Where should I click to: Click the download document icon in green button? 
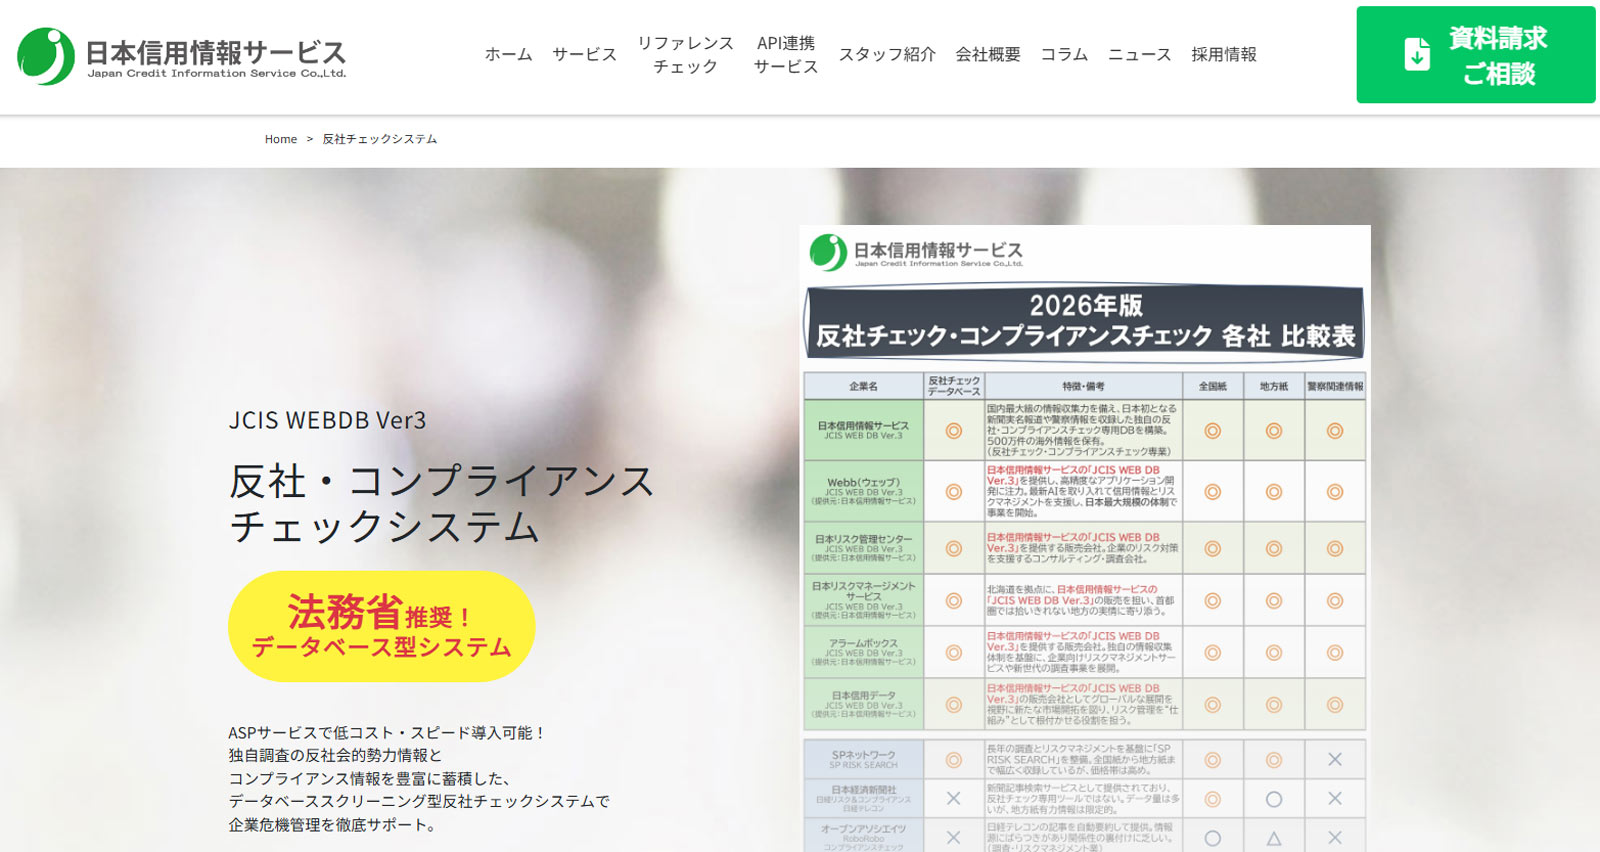(1417, 54)
